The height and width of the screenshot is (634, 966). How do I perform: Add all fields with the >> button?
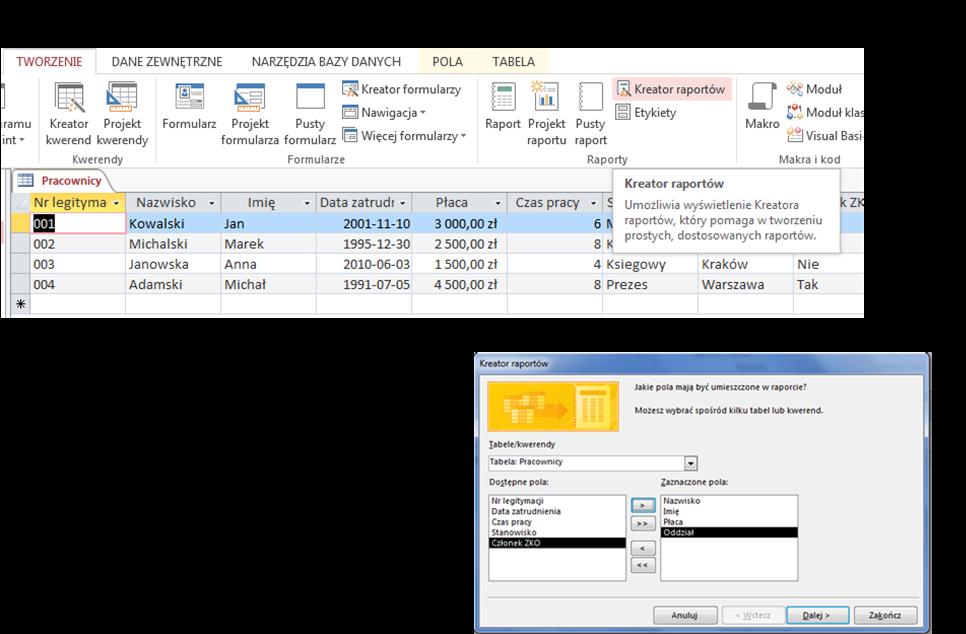(643, 524)
